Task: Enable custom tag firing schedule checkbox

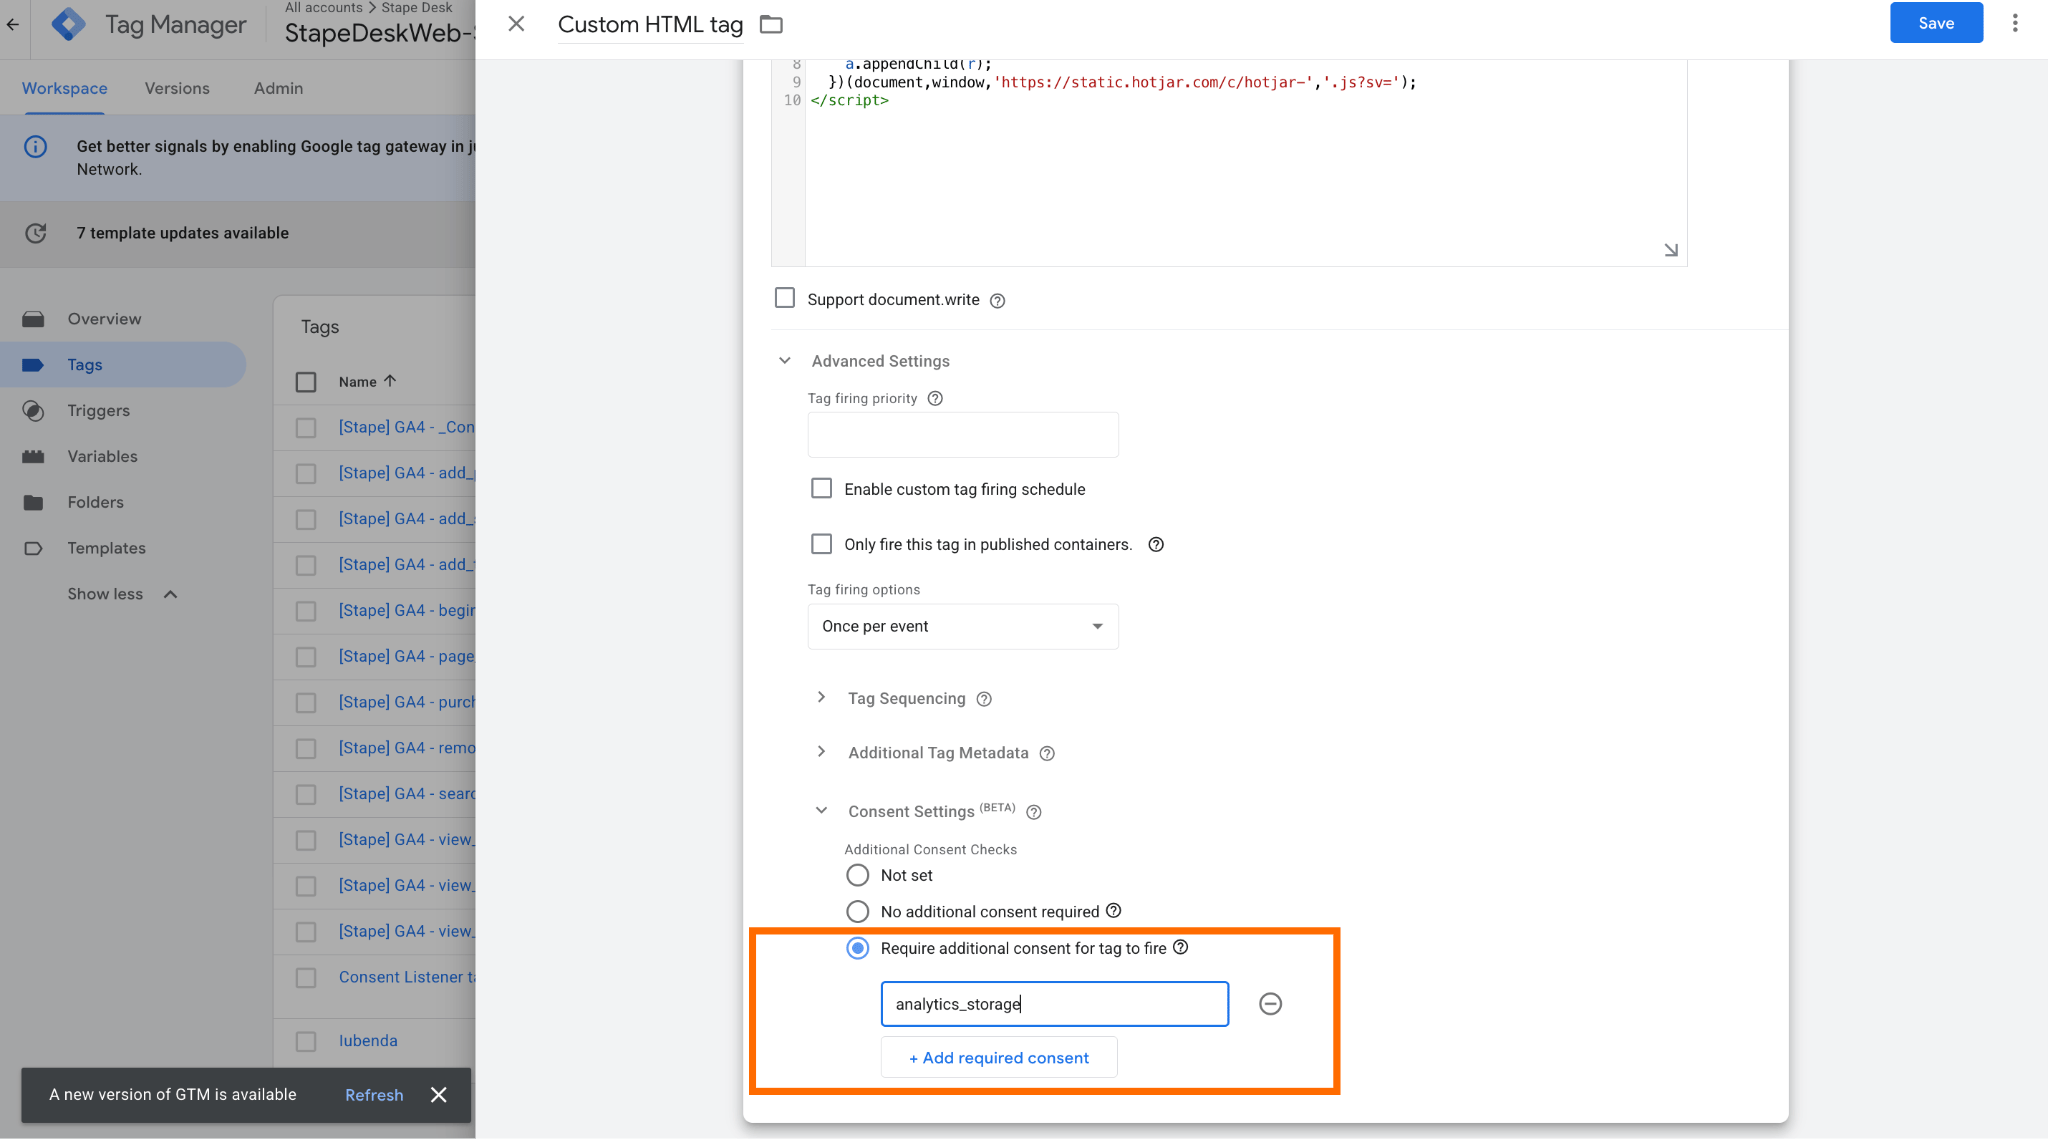Action: point(821,488)
